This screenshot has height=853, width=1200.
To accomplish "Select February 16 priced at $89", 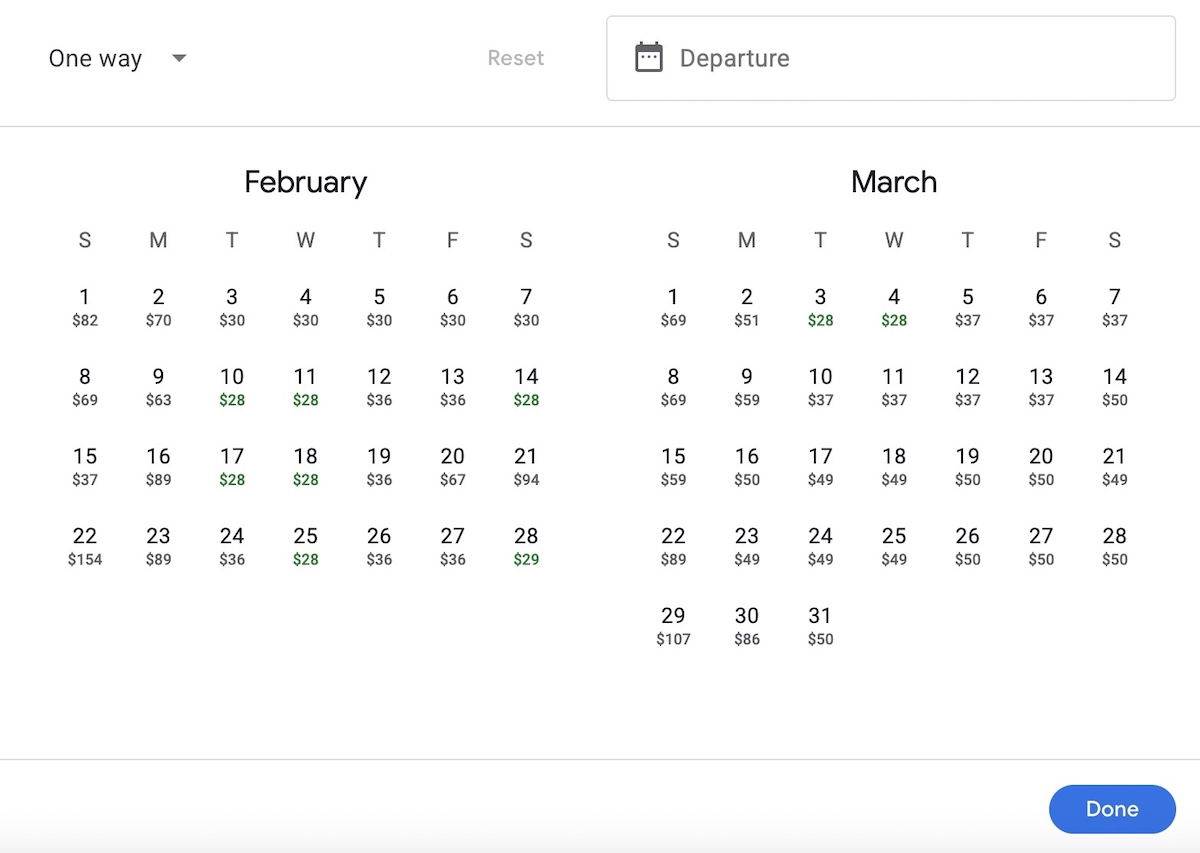I will click(x=158, y=466).
